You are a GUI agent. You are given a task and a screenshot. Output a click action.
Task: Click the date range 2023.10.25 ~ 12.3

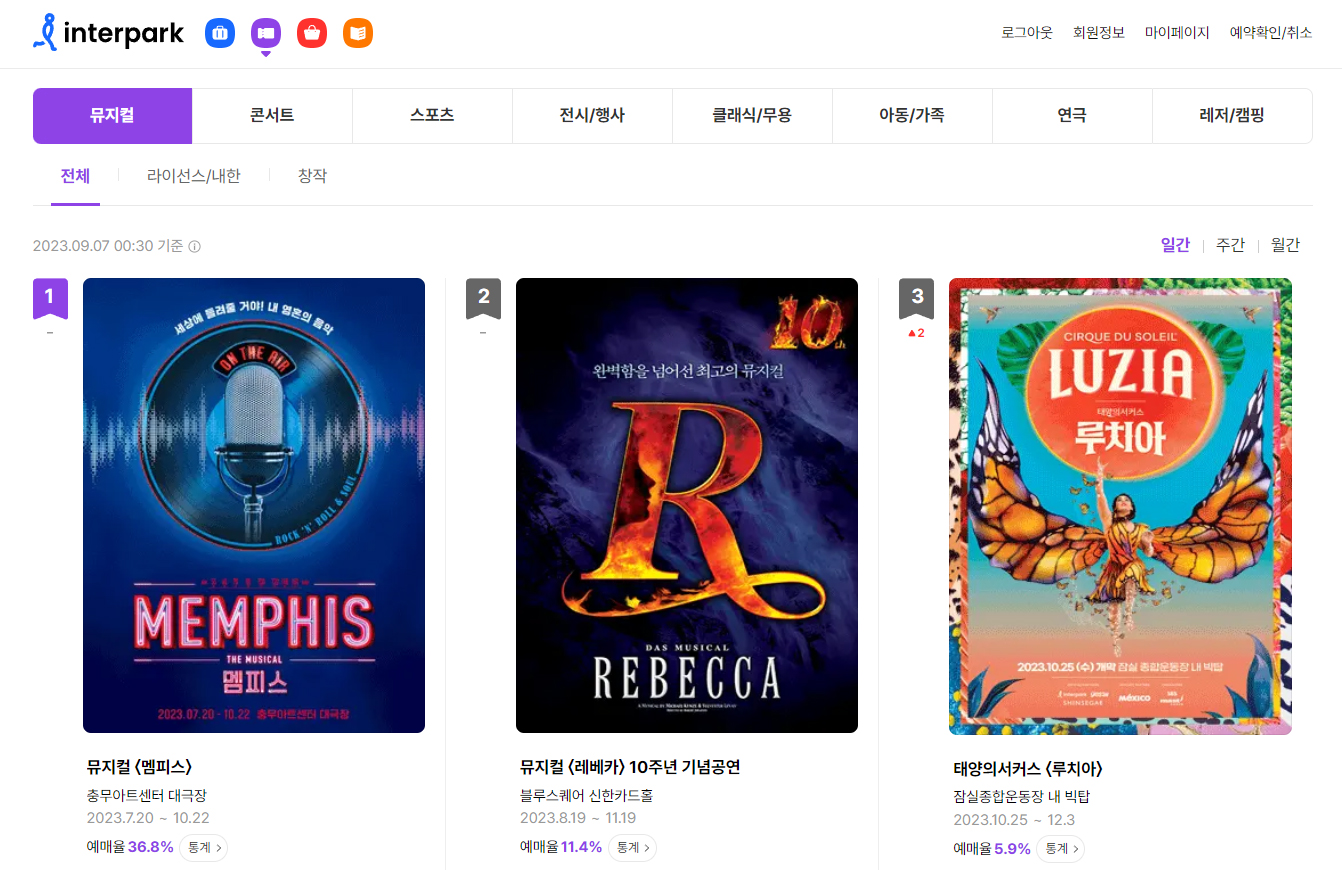coord(1014,820)
